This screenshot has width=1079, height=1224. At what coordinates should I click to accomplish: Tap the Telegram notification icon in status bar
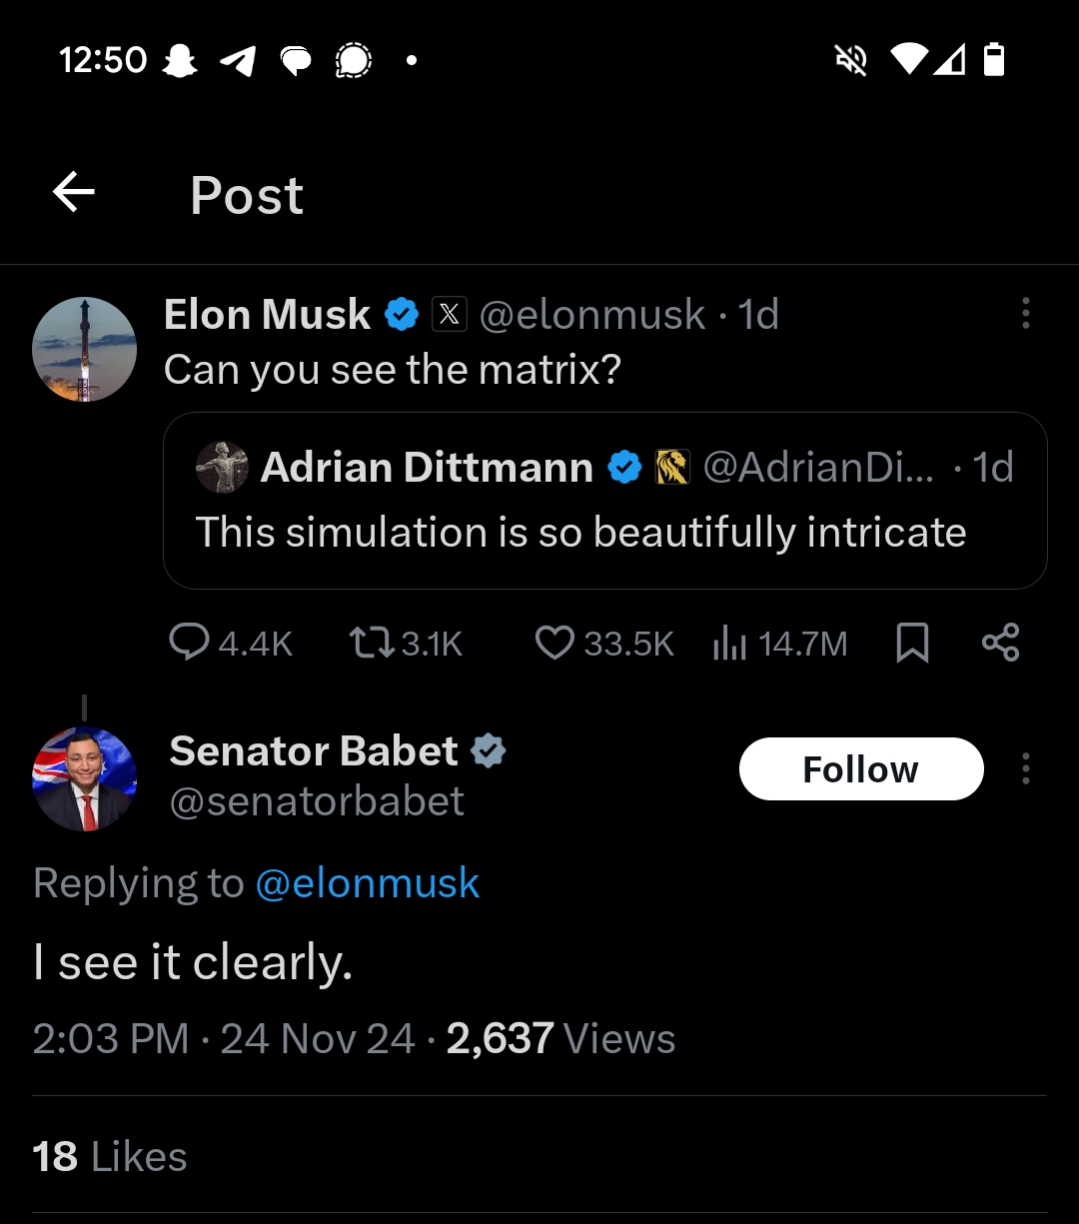point(238,61)
